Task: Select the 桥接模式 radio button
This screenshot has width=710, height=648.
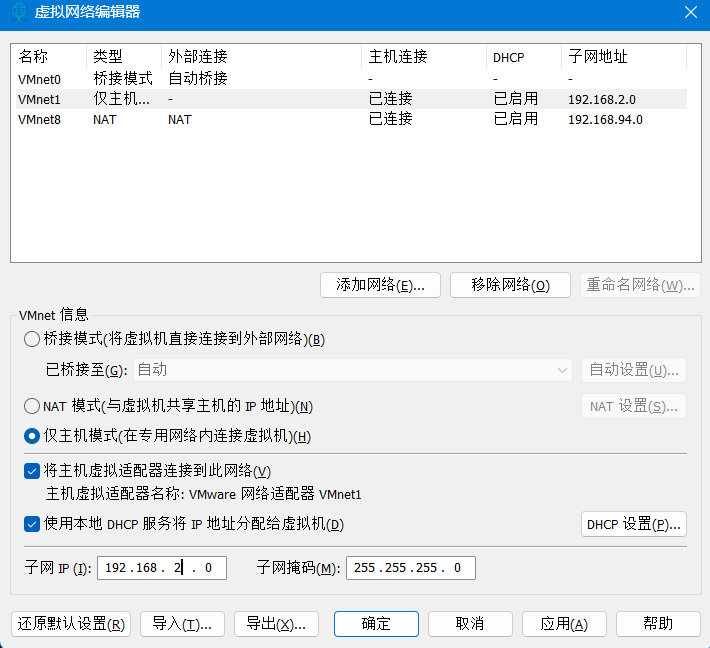Action: (32, 339)
